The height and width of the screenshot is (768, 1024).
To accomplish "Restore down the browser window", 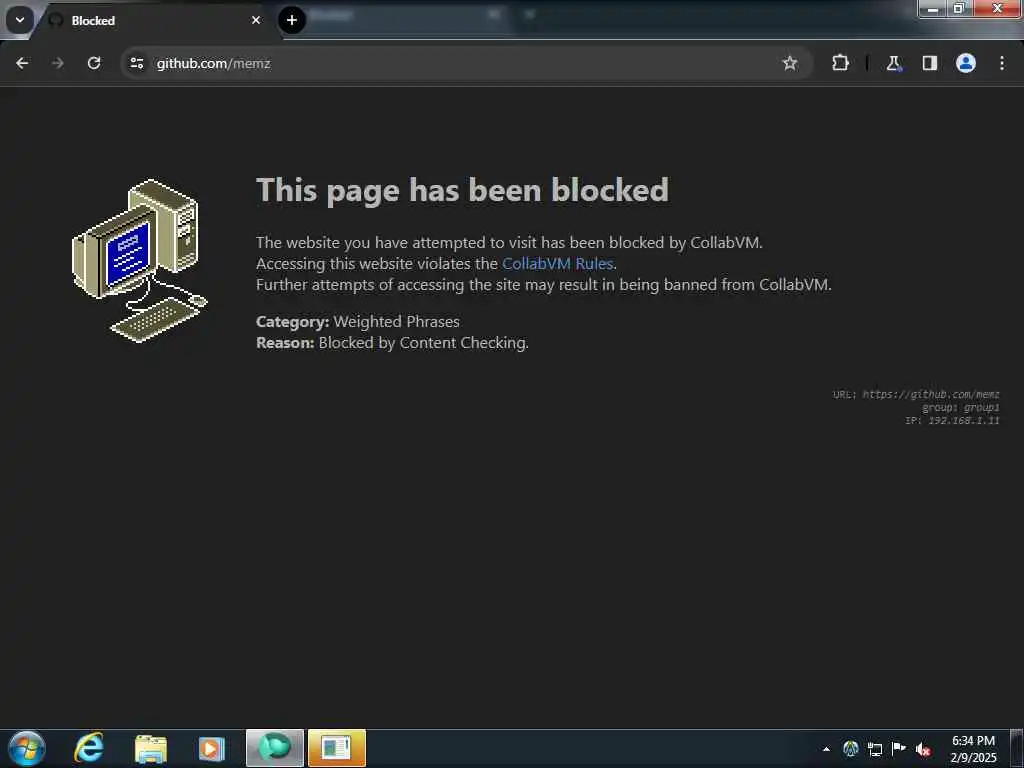I will point(959,9).
